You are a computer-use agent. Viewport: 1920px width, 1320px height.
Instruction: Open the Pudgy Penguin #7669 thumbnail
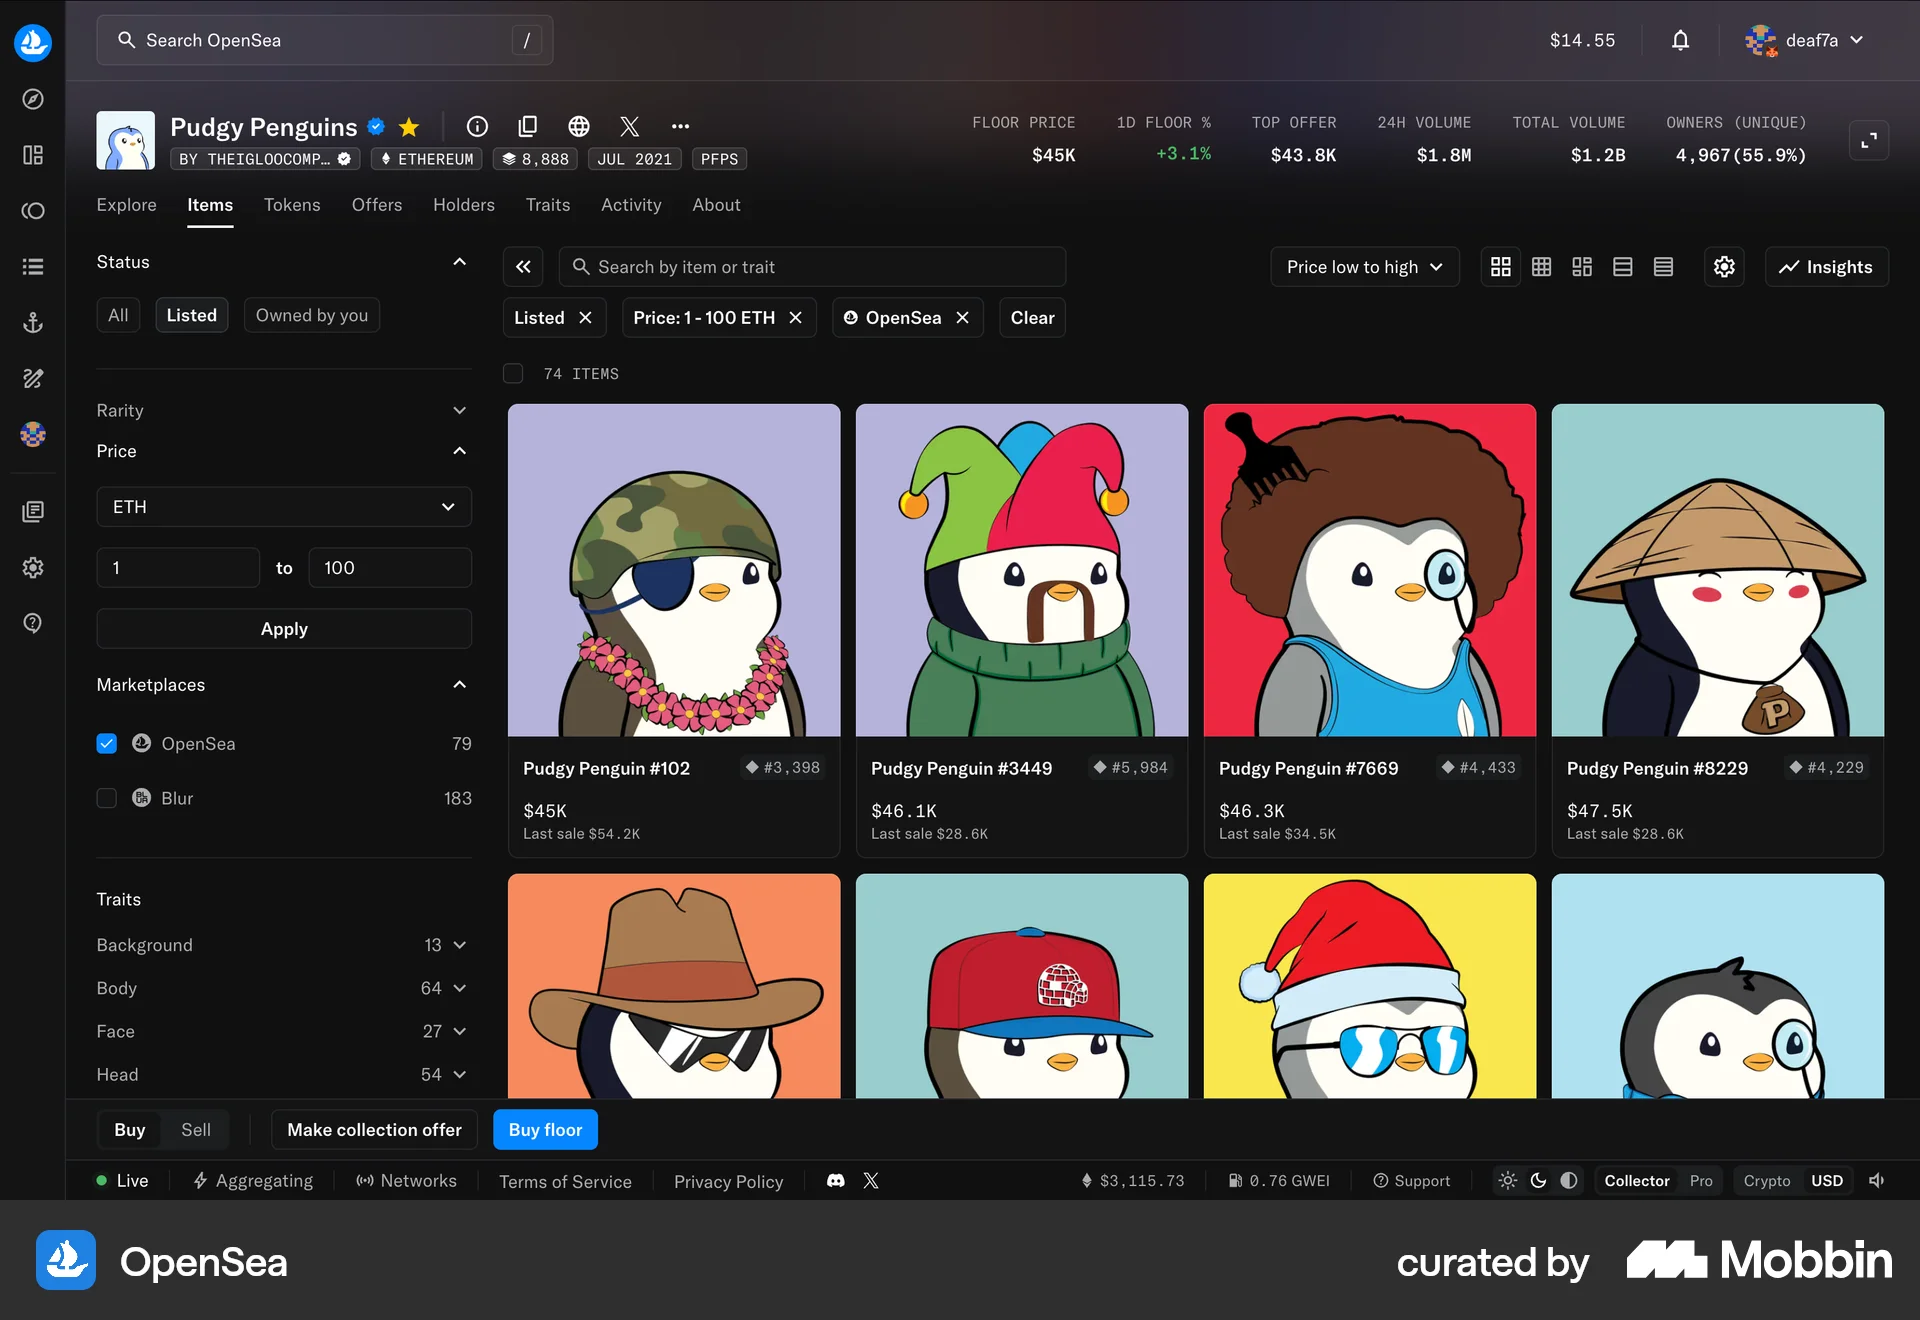1369,570
